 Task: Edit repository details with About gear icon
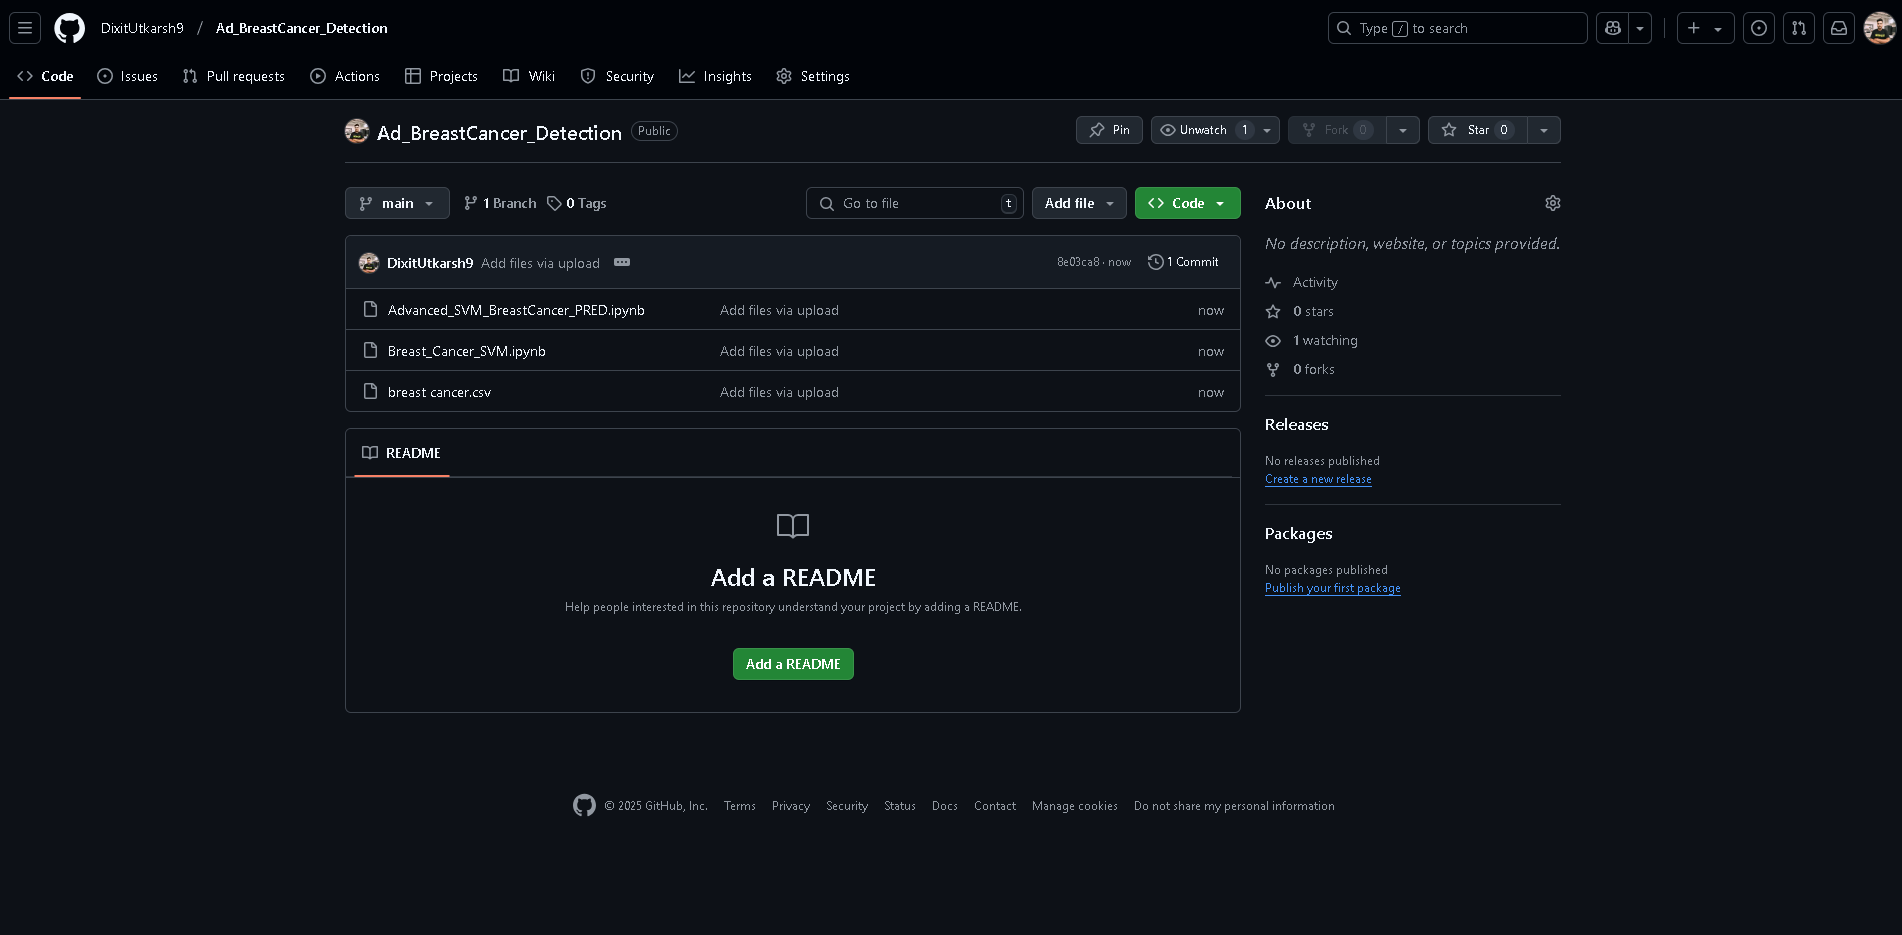tap(1553, 203)
